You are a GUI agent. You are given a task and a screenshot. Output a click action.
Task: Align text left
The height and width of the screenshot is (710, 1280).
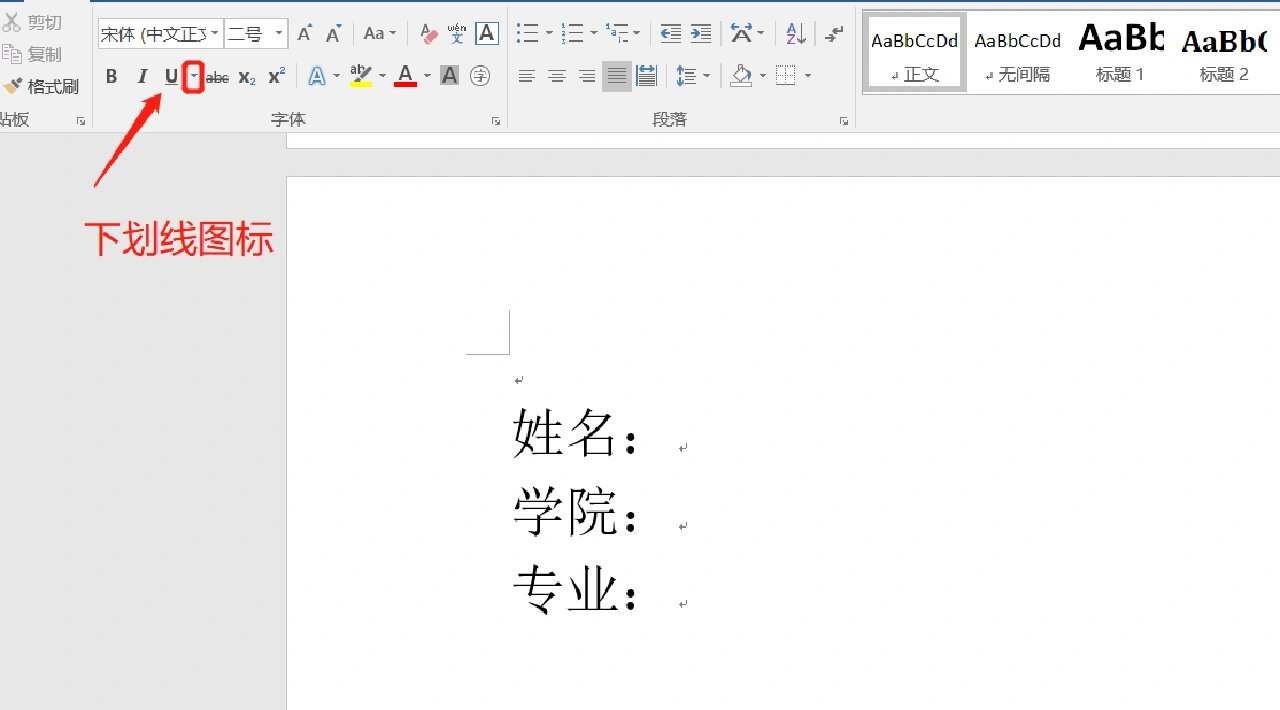pyautogui.click(x=527, y=76)
